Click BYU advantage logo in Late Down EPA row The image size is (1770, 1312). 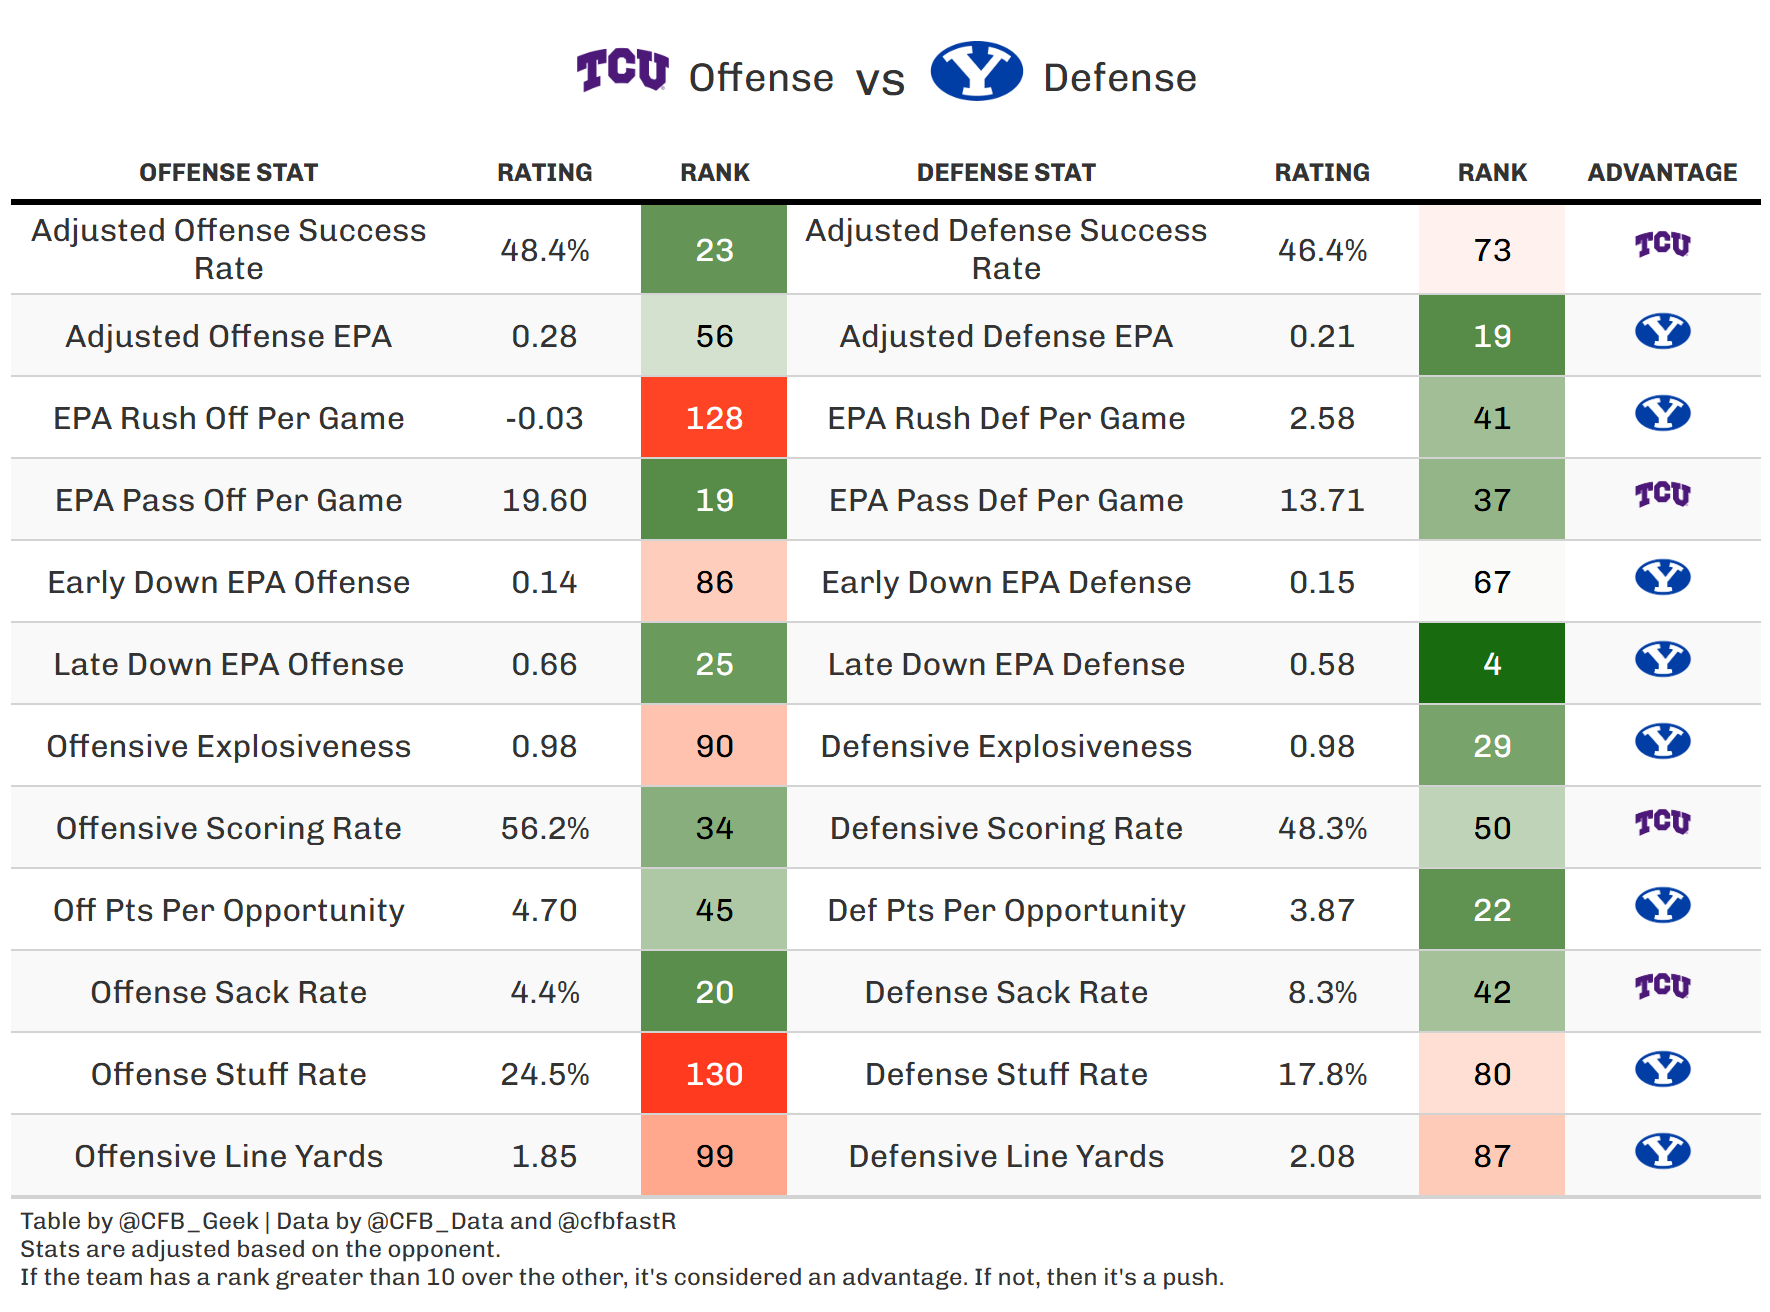coord(1662,659)
